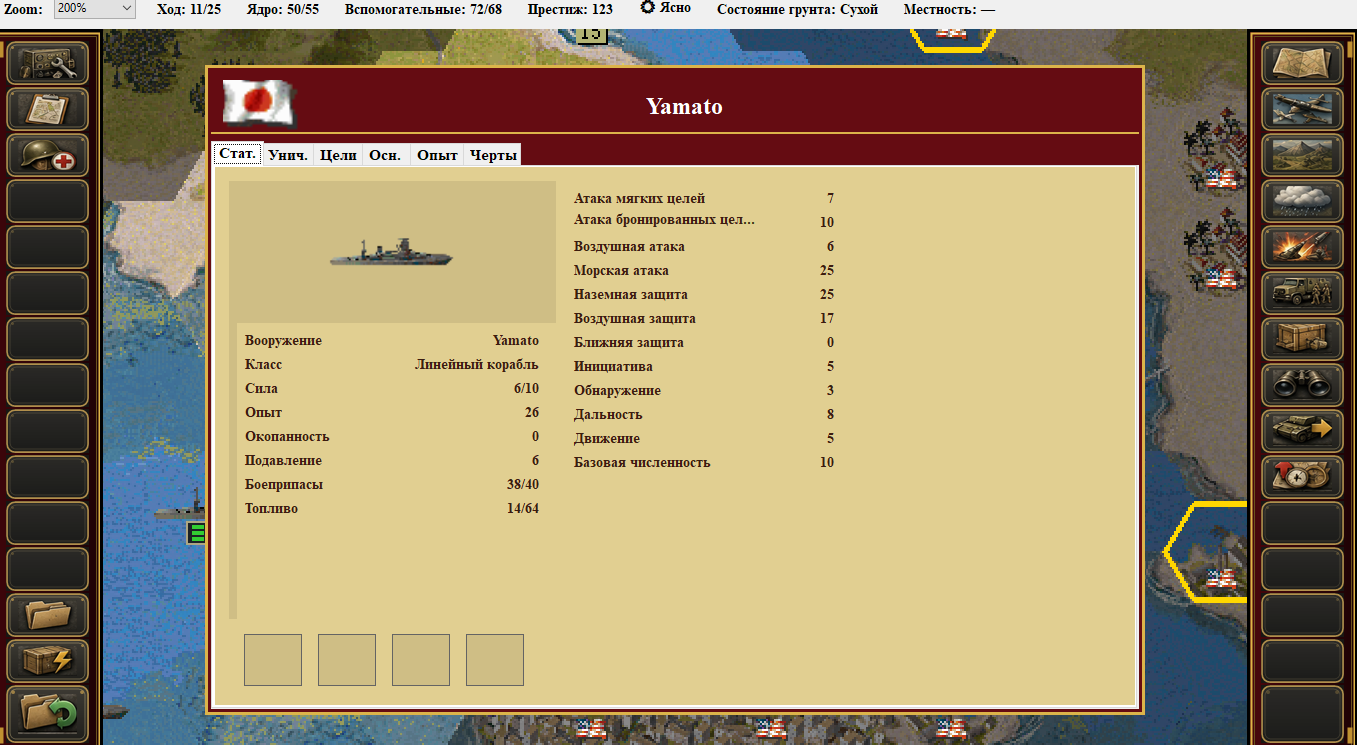Click the truck with soldiers icon
This screenshot has width=1357, height=745.
coord(1302,293)
